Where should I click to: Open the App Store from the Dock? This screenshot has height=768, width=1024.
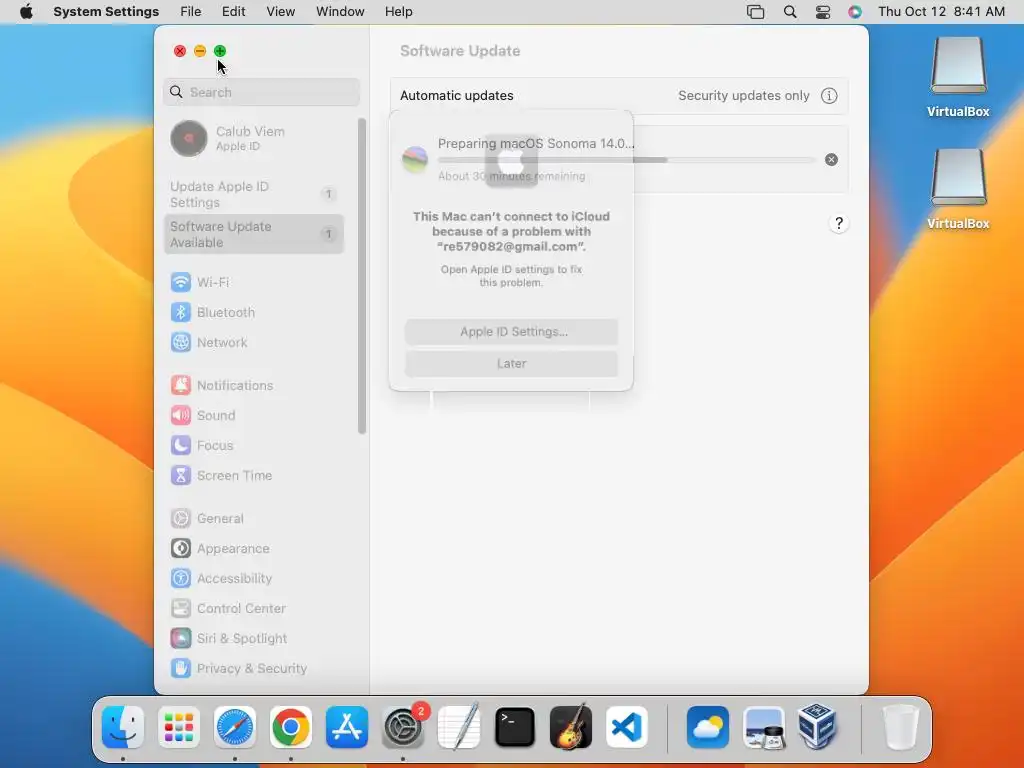pyautogui.click(x=347, y=727)
